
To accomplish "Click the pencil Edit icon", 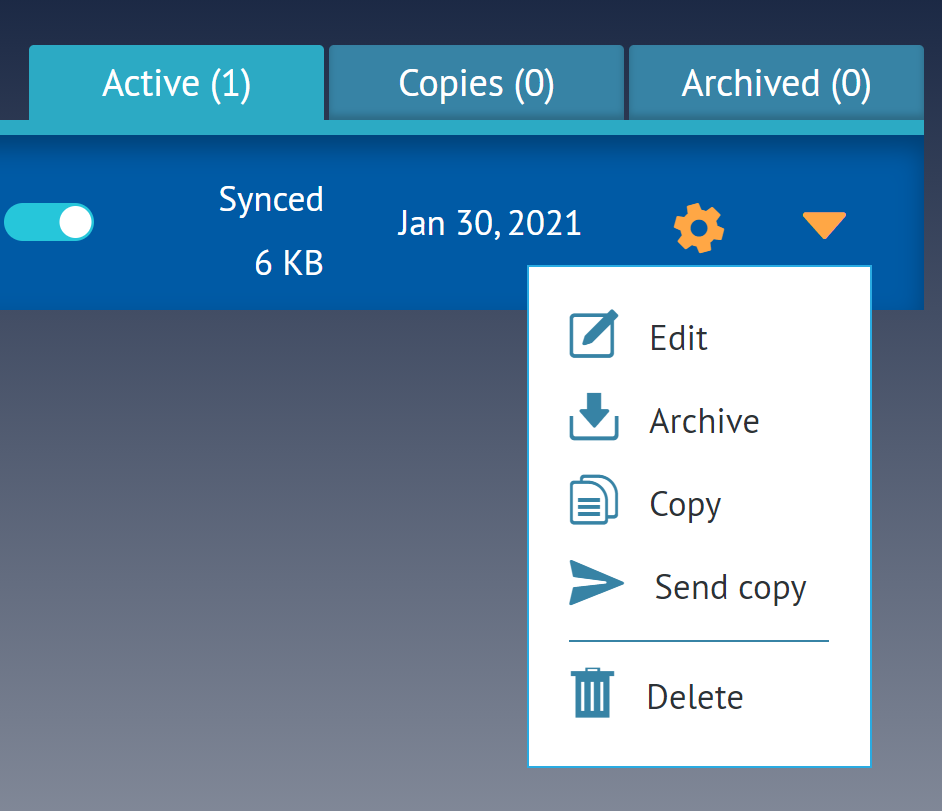I will (594, 334).
